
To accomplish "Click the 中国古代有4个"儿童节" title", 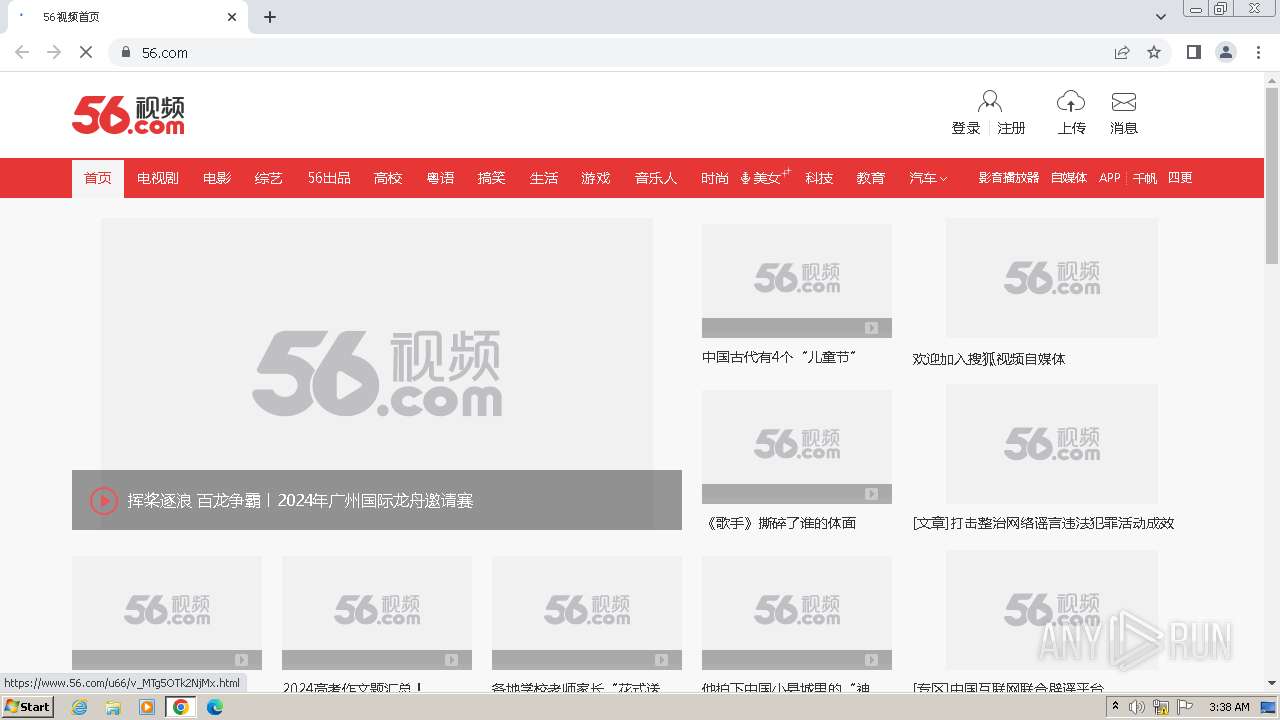I will 780,357.
